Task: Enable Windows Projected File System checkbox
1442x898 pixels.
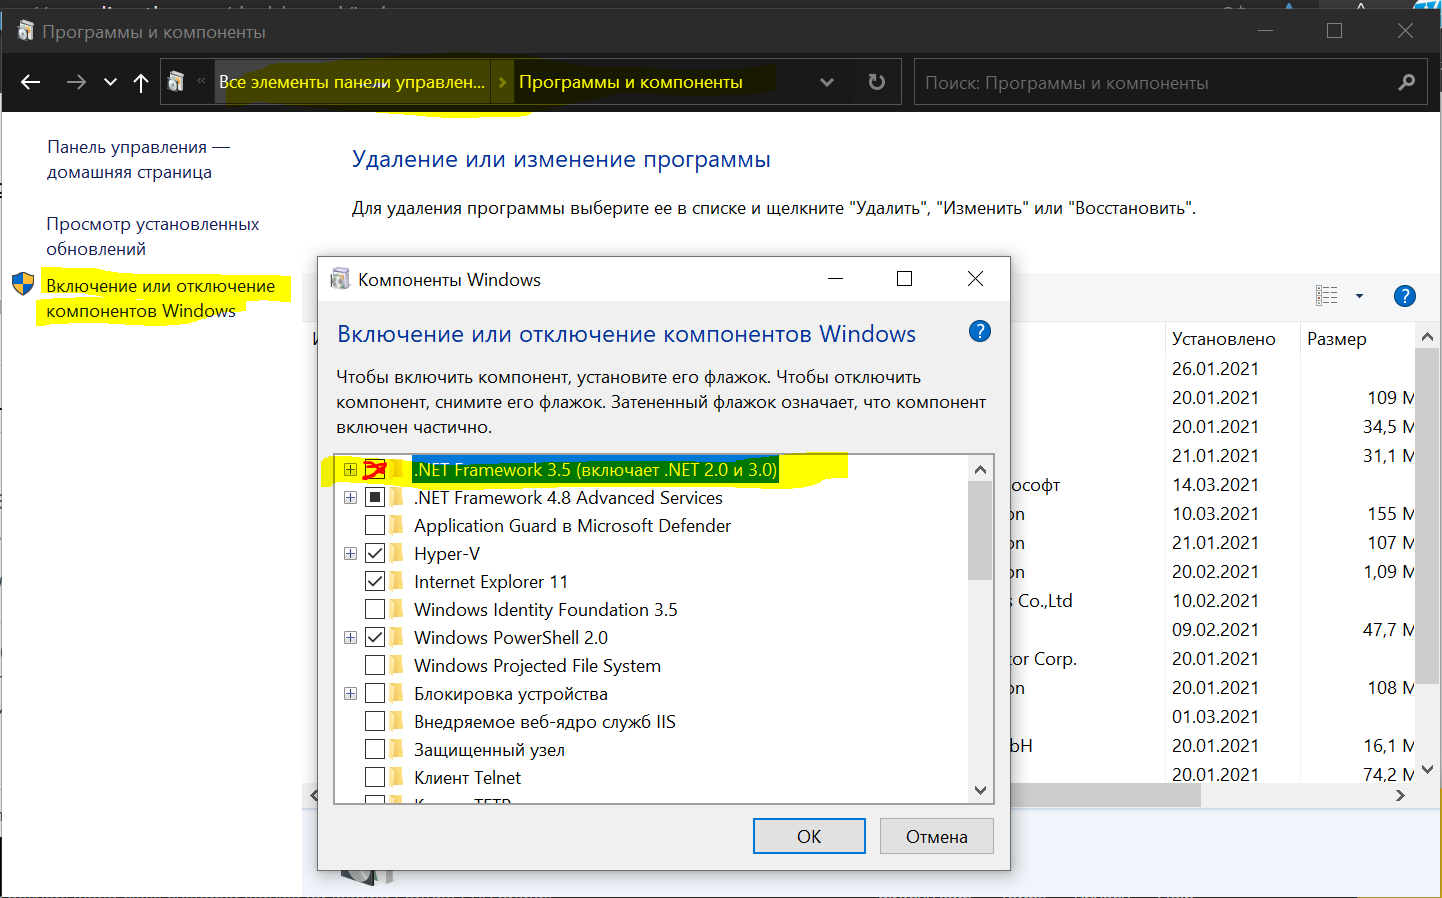Action: (375, 665)
